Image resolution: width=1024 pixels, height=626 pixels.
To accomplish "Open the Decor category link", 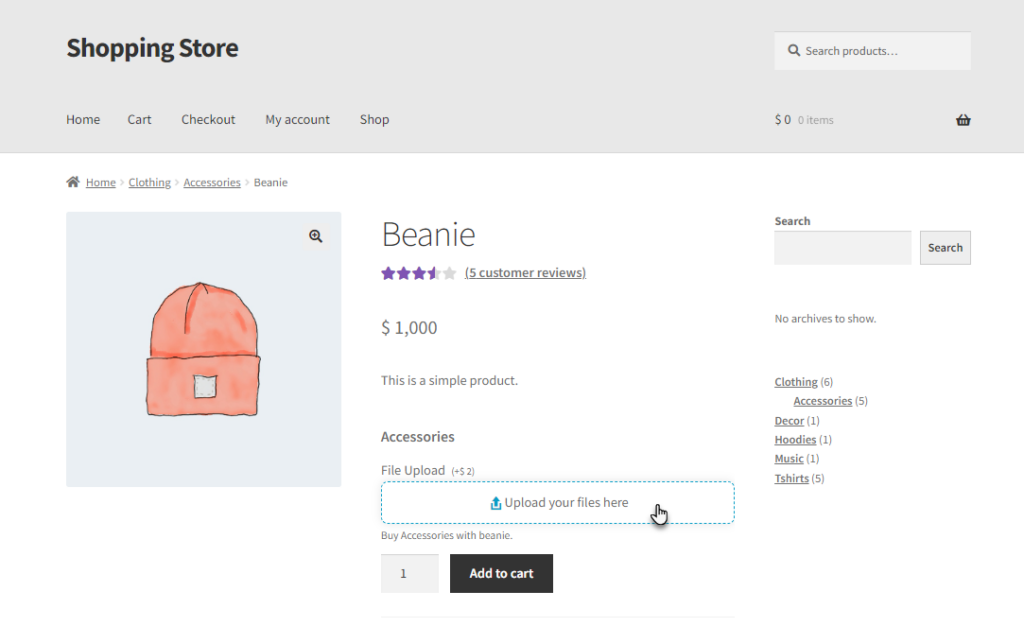I will click(789, 420).
